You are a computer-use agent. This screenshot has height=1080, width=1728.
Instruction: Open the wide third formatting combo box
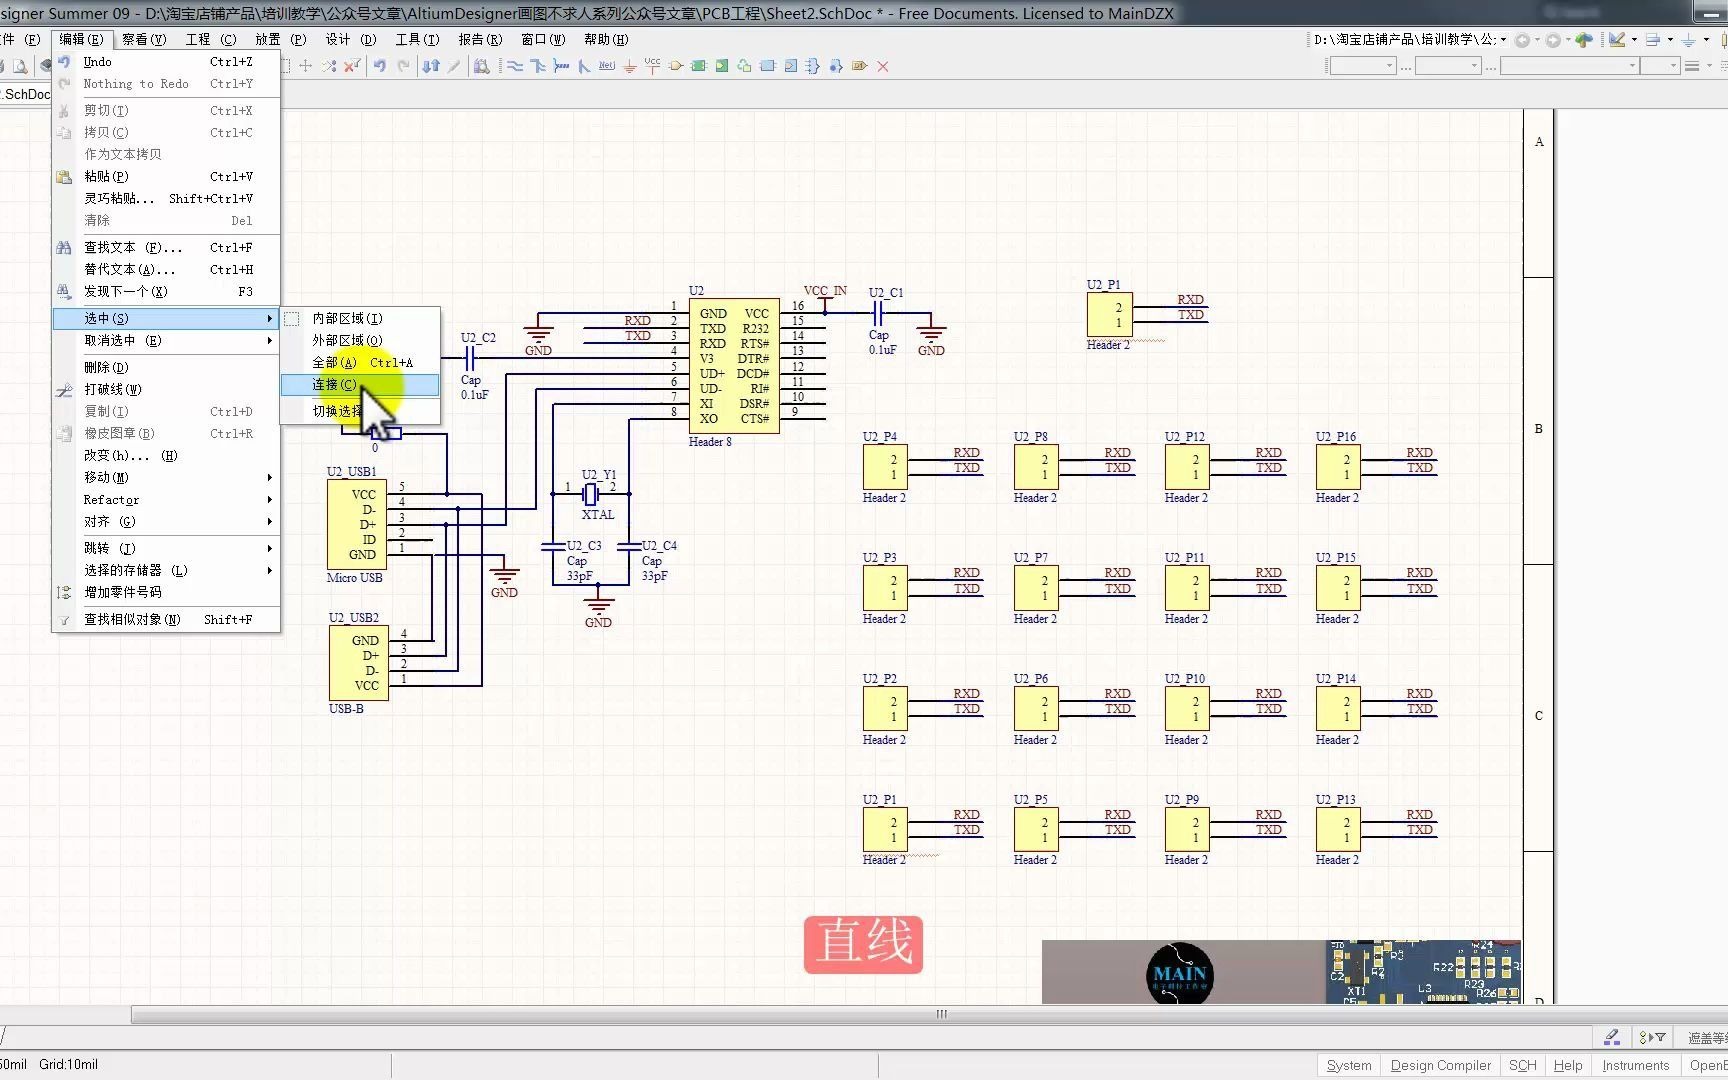click(x=1570, y=66)
